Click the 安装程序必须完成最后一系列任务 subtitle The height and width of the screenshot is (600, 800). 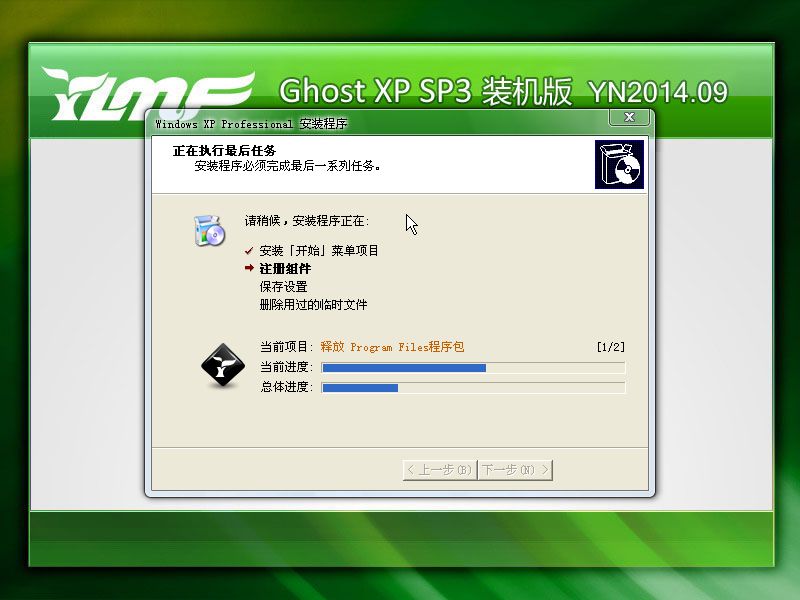coord(287,166)
